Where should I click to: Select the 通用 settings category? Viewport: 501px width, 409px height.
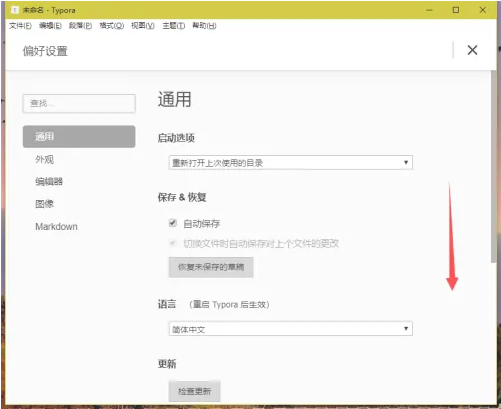click(79, 136)
